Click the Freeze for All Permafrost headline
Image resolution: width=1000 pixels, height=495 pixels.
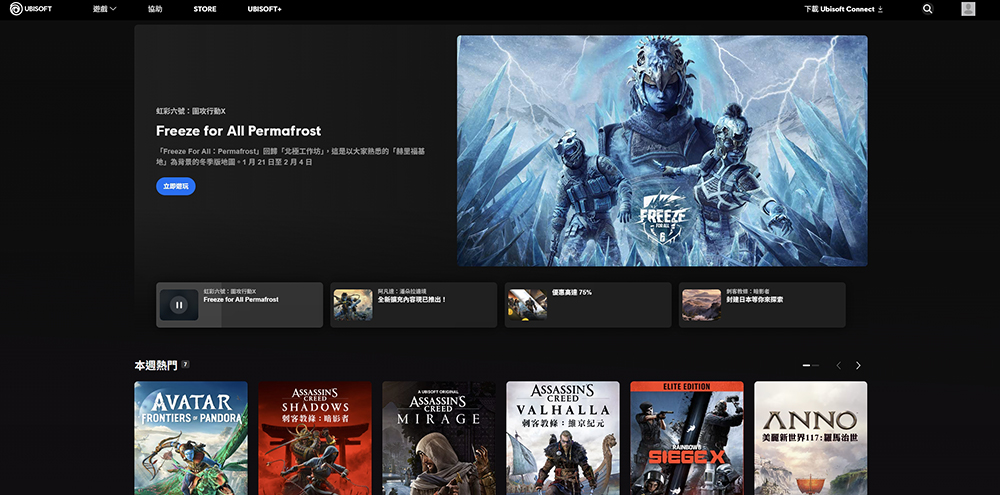point(239,131)
